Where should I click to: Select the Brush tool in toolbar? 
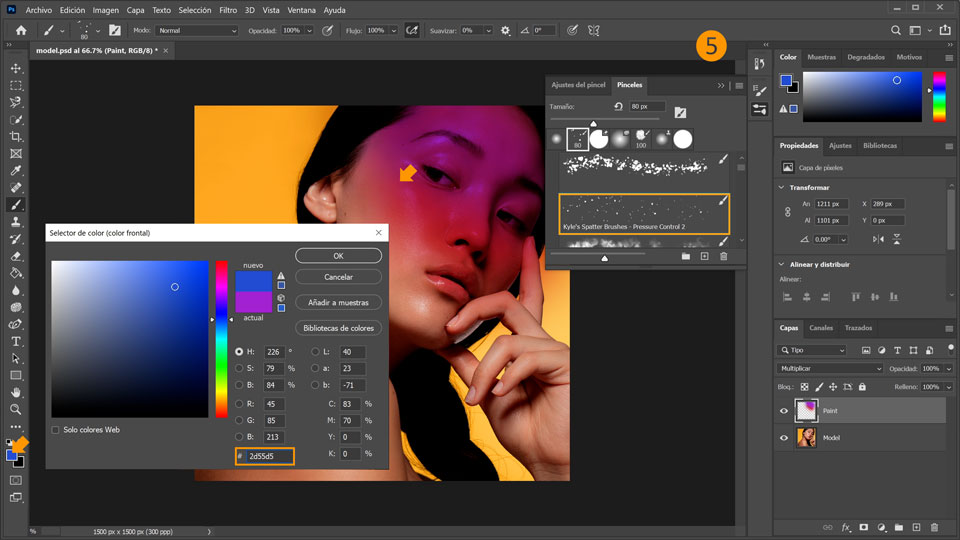pyautogui.click(x=16, y=204)
